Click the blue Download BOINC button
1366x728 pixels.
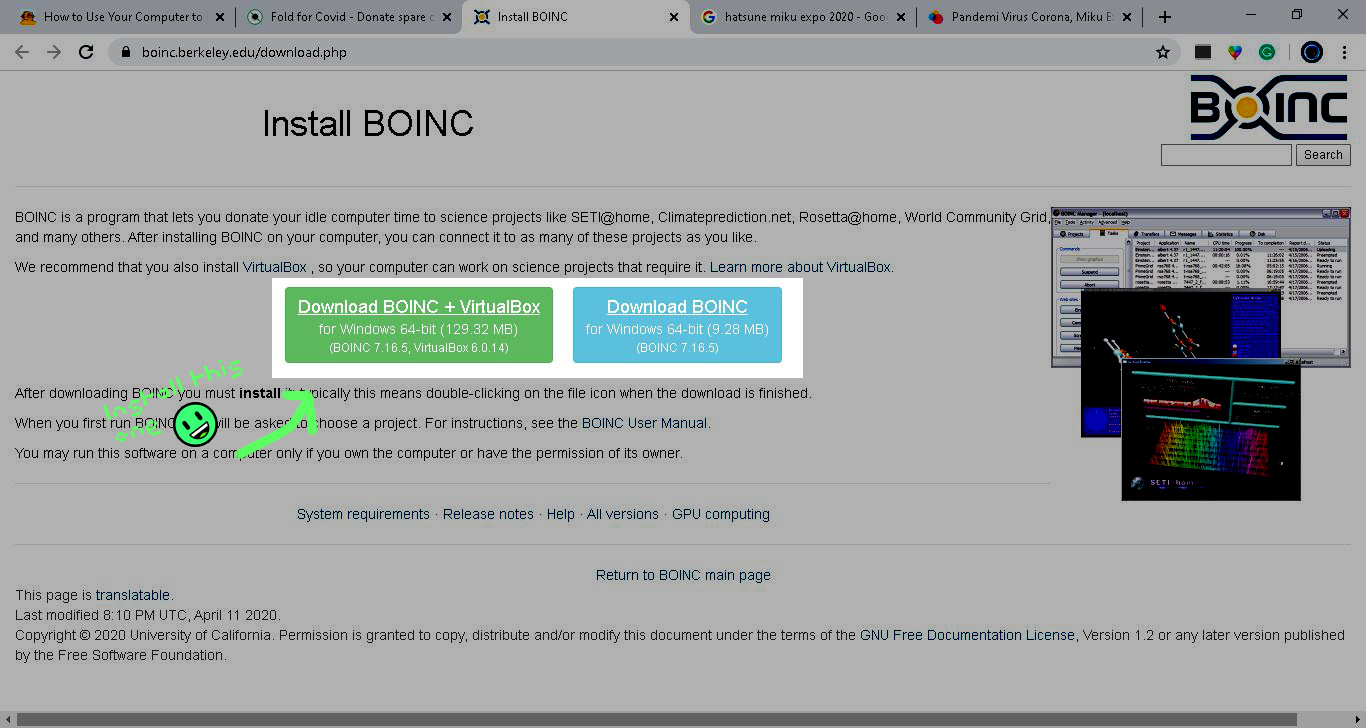(677, 325)
